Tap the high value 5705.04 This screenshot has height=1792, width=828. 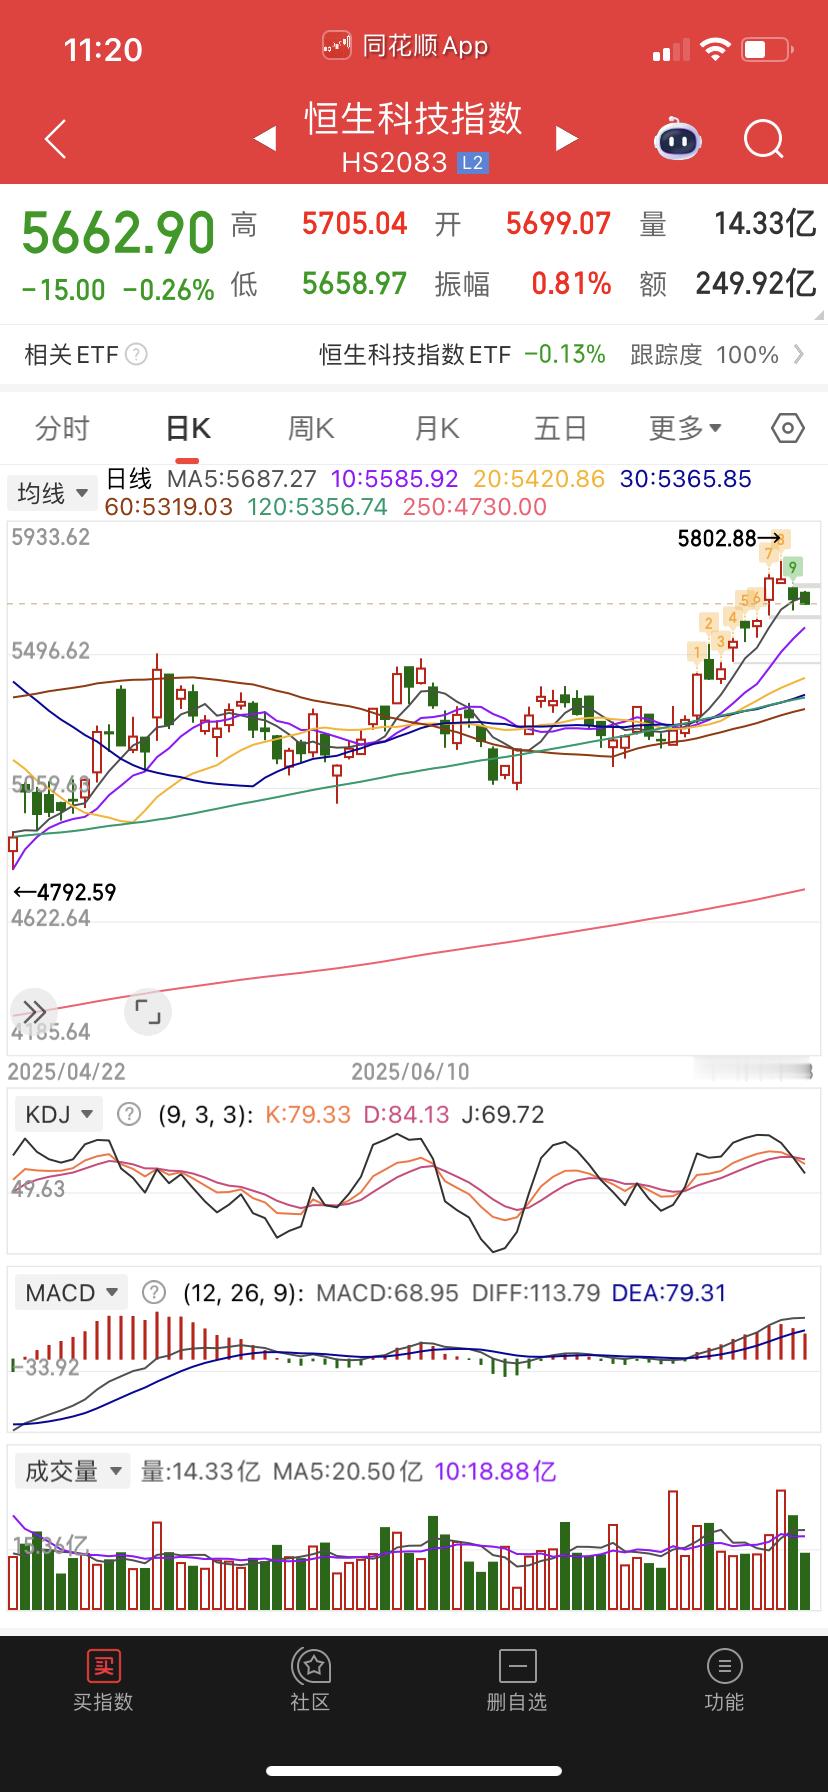(354, 223)
